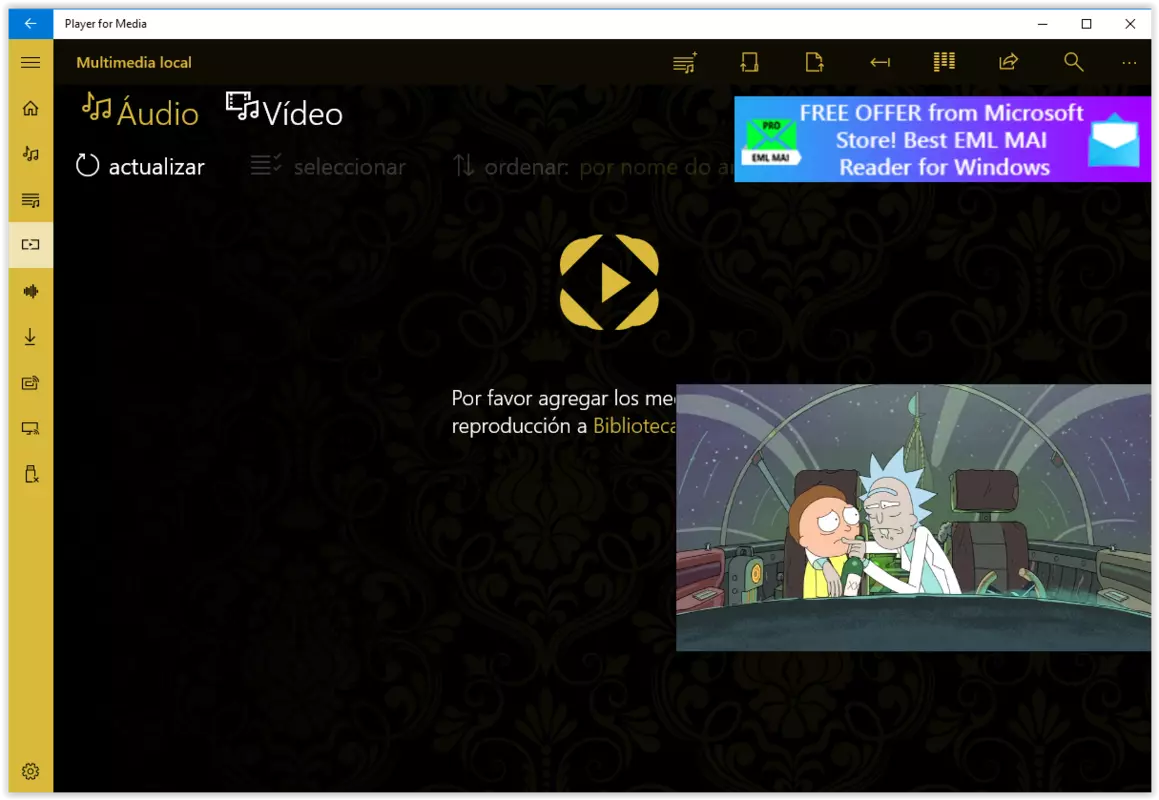The width and height of the screenshot is (1159, 800).
Task: Follow the Biblioteca link
Action: tap(634, 426)
